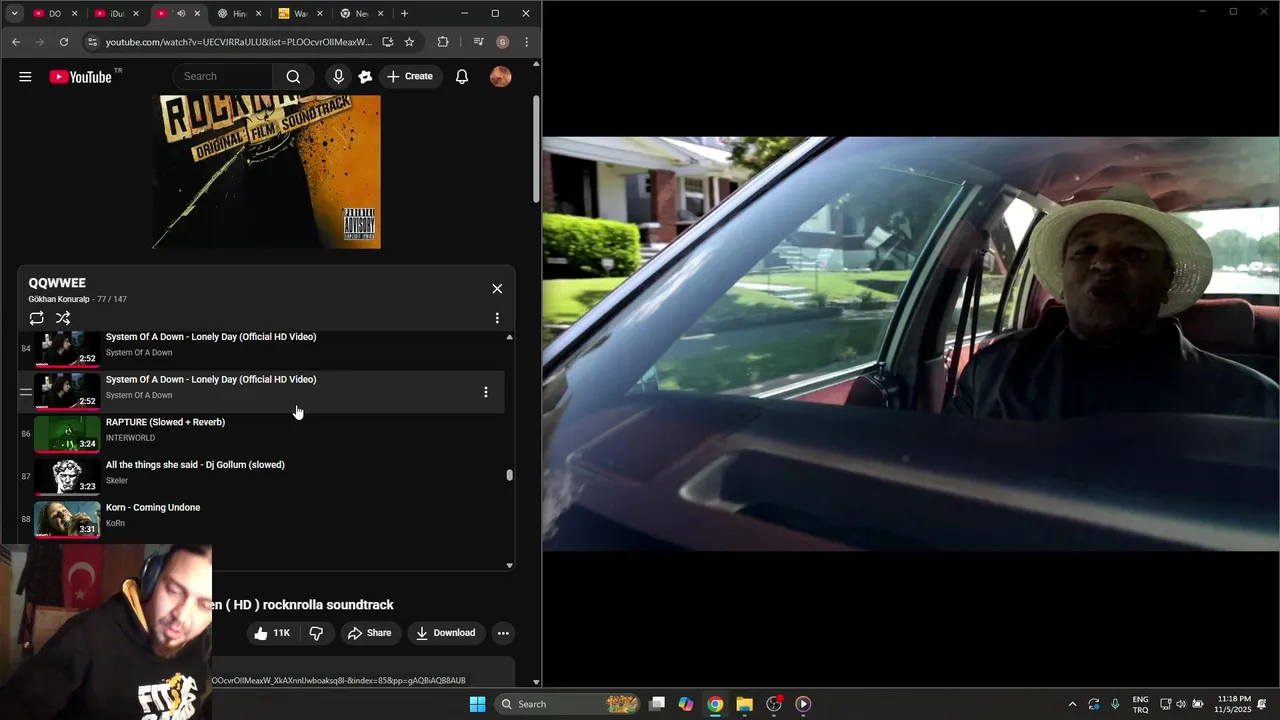Bookmark this page with star icon

[x=409, y=42]
